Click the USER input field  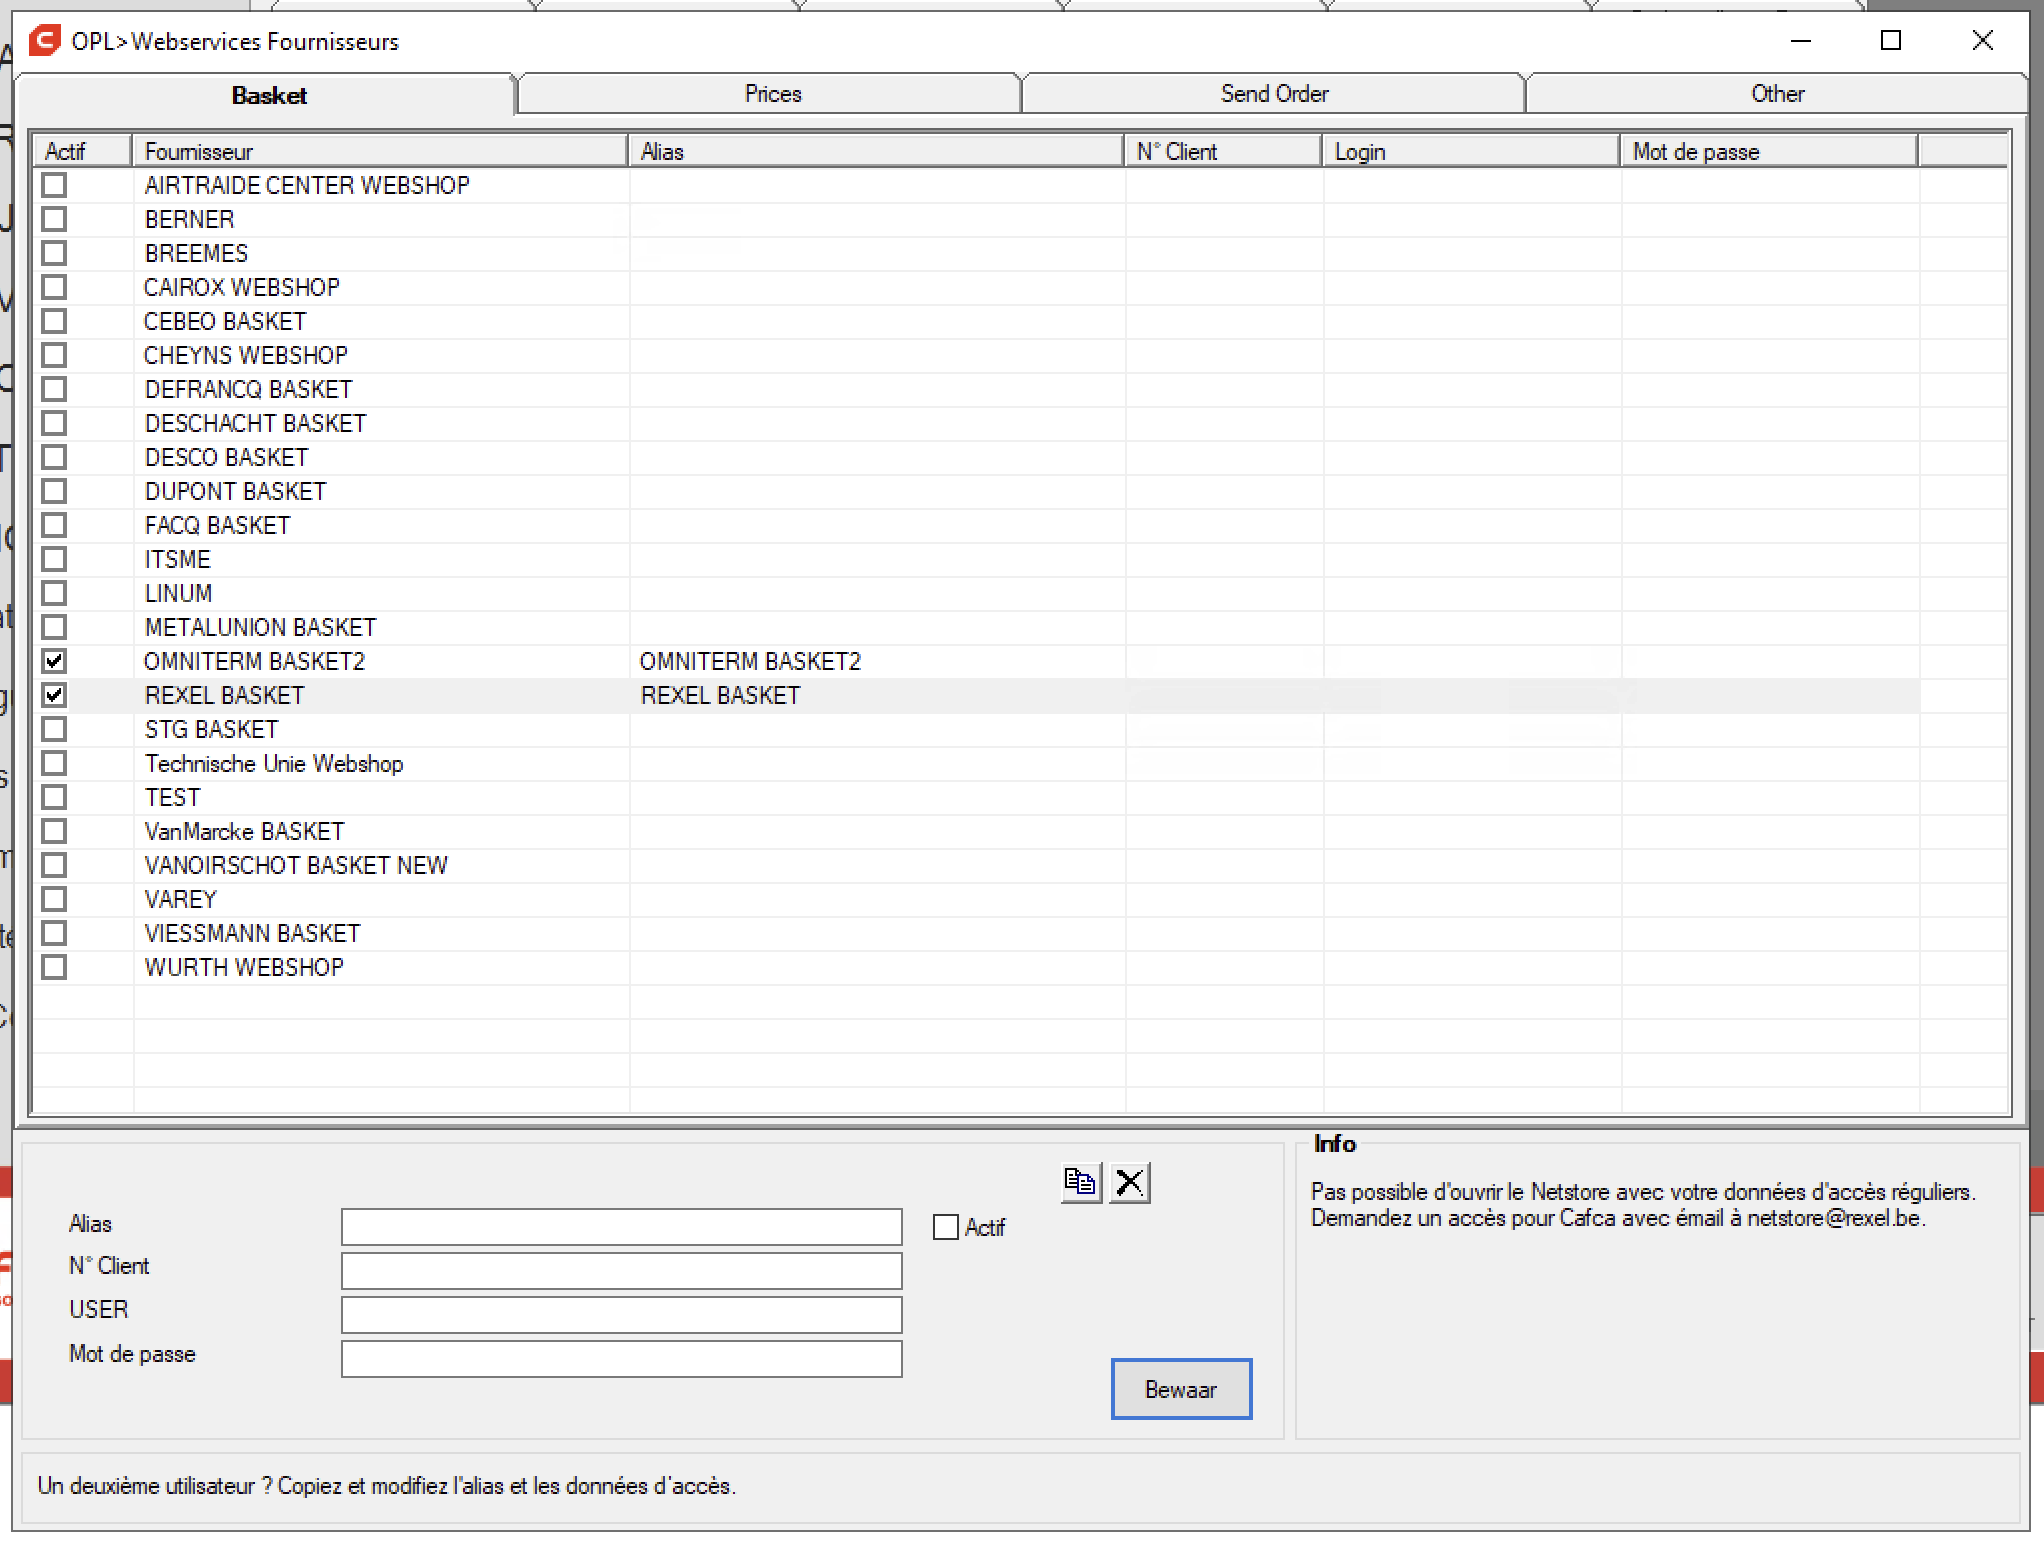(x=622, y=1315)
